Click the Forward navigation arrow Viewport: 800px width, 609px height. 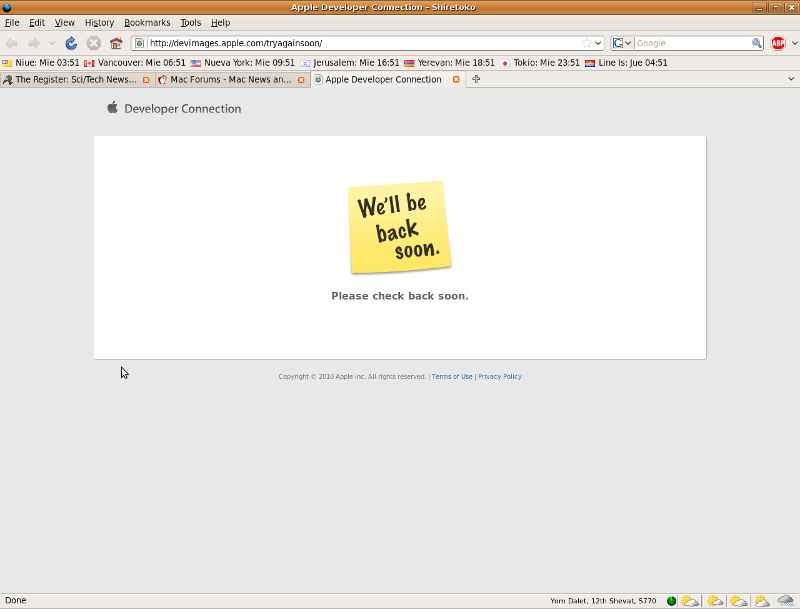tap(34, 43)
